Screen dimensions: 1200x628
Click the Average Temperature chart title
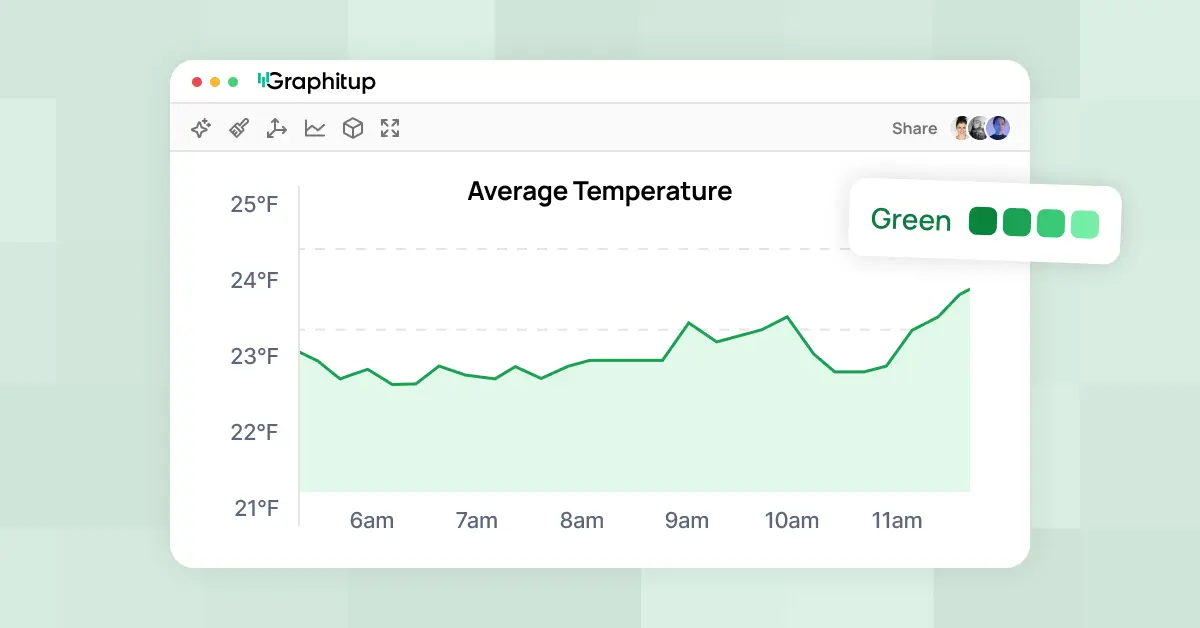pyautogui.click(x=599, y=191)
